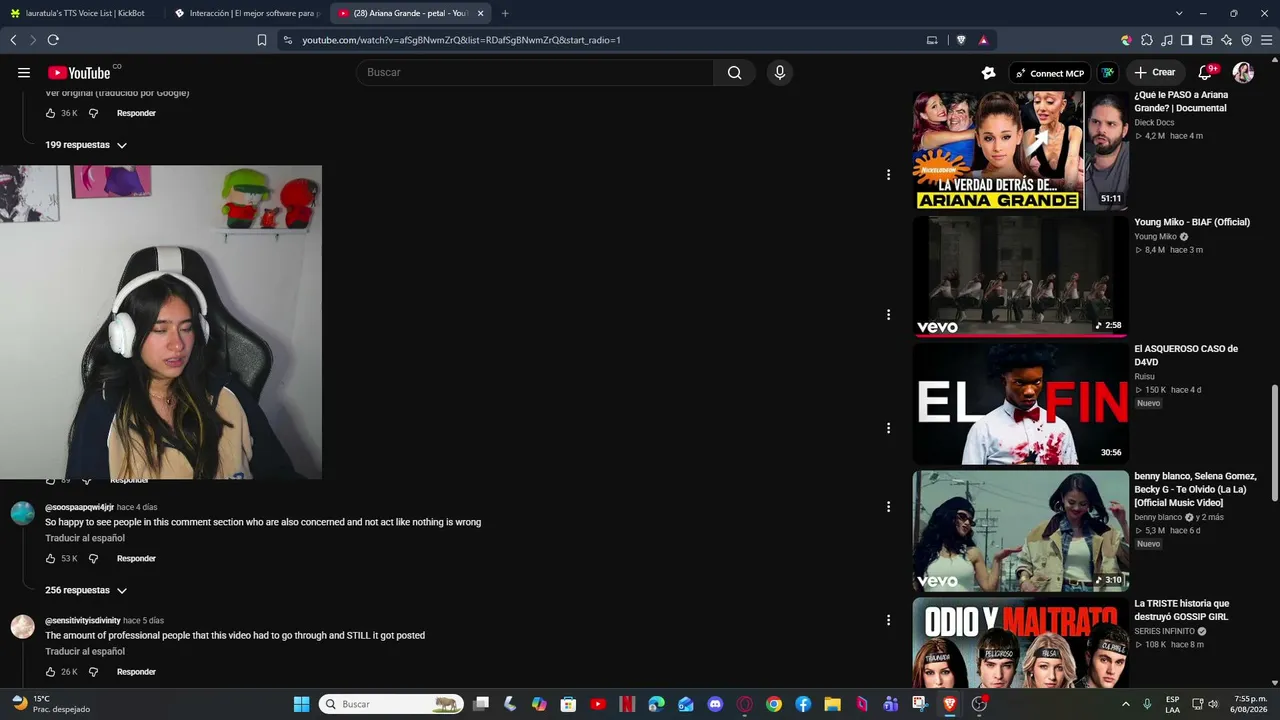Click the page vertical scrollbar thumb
1280x720 pixels.
1275,442
